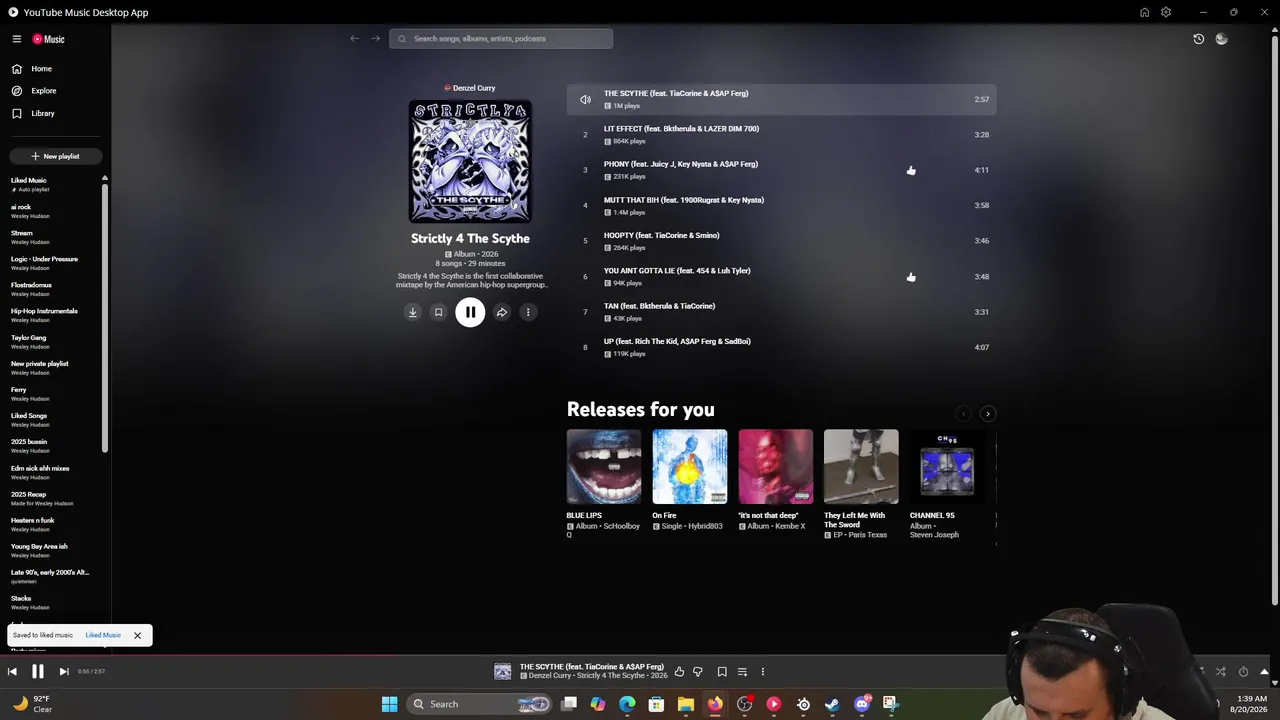Share the Strictly 4 The Scythe album
The width and height of the screenshot is (1280, 720).
[502, 312]
